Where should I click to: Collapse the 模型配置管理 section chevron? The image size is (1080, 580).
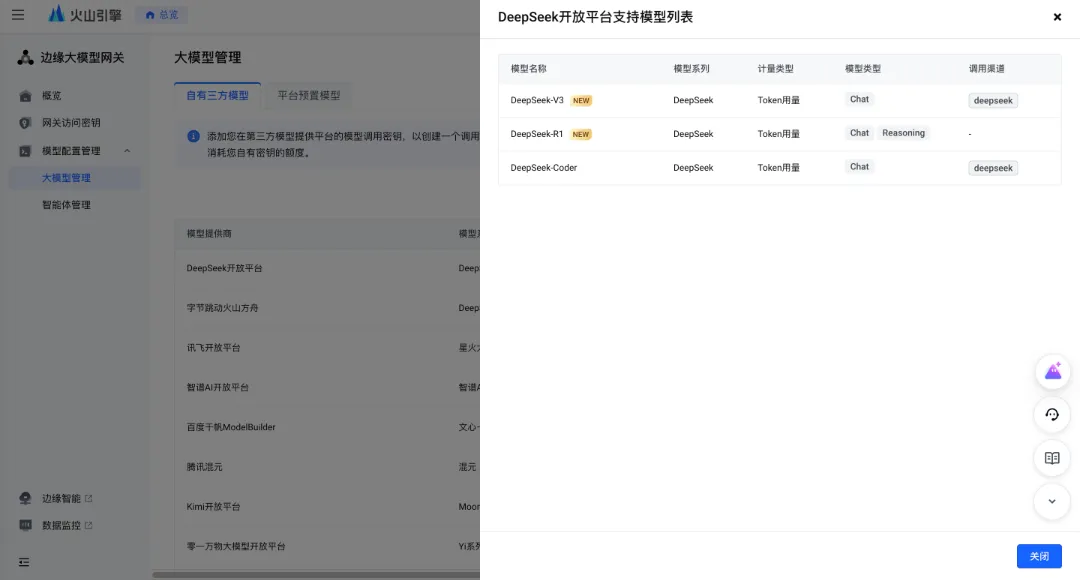127,151
